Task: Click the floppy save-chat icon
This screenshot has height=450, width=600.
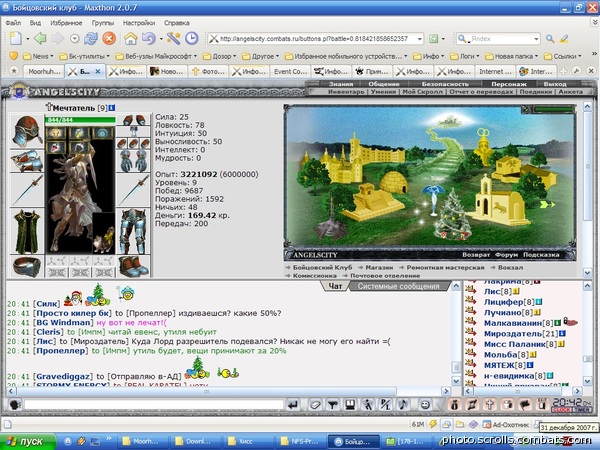Action: click(350, 404)
